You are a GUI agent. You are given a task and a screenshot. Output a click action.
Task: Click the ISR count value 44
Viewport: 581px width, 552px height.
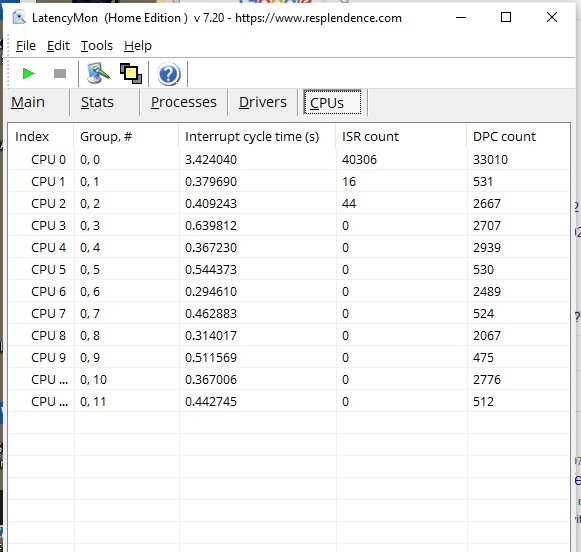(x=349, y=203)
